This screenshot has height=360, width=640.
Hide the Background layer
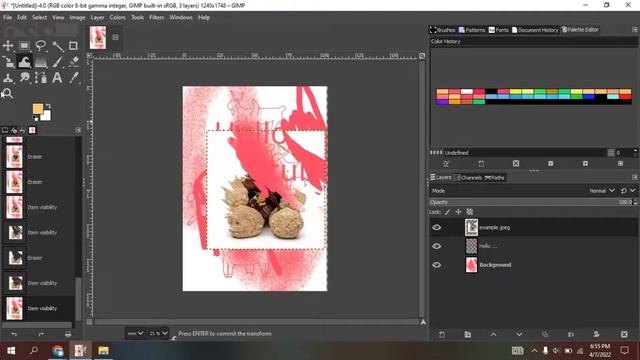(x=436, y=265)
